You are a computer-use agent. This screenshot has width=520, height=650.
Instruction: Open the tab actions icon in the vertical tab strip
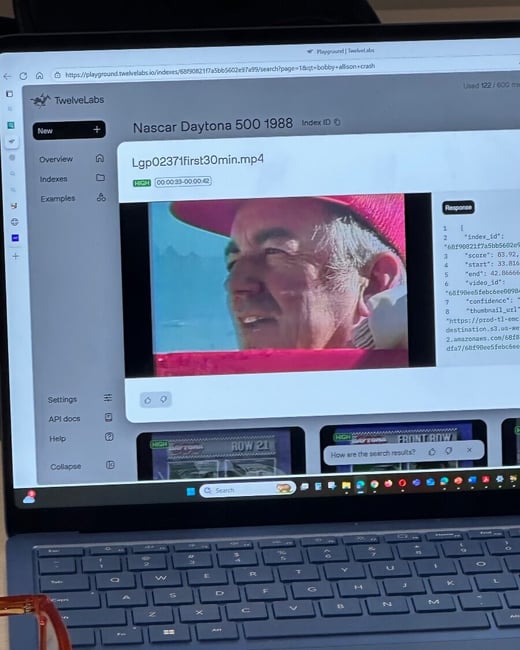(x=10, y=94)
